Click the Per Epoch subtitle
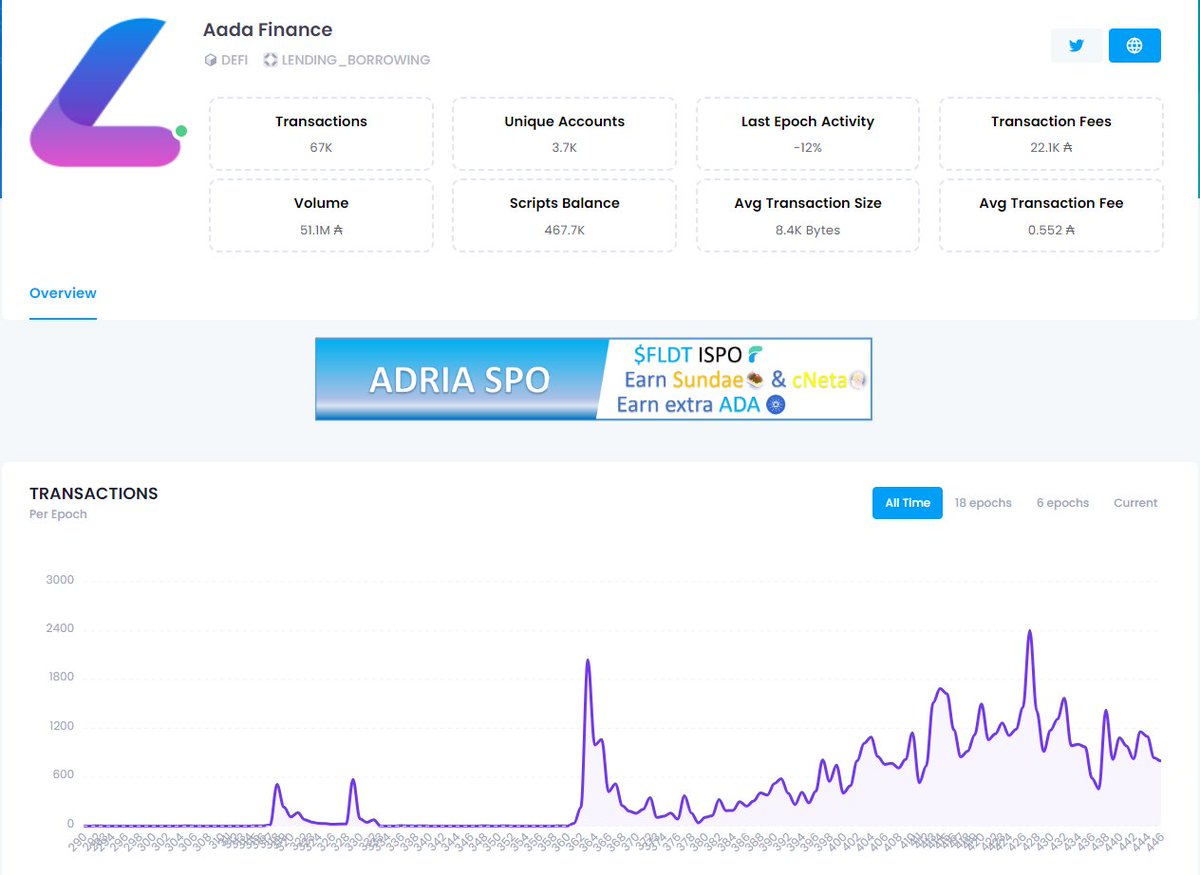The width and height of the screenshot is (1200, 875). coord(58,514)
